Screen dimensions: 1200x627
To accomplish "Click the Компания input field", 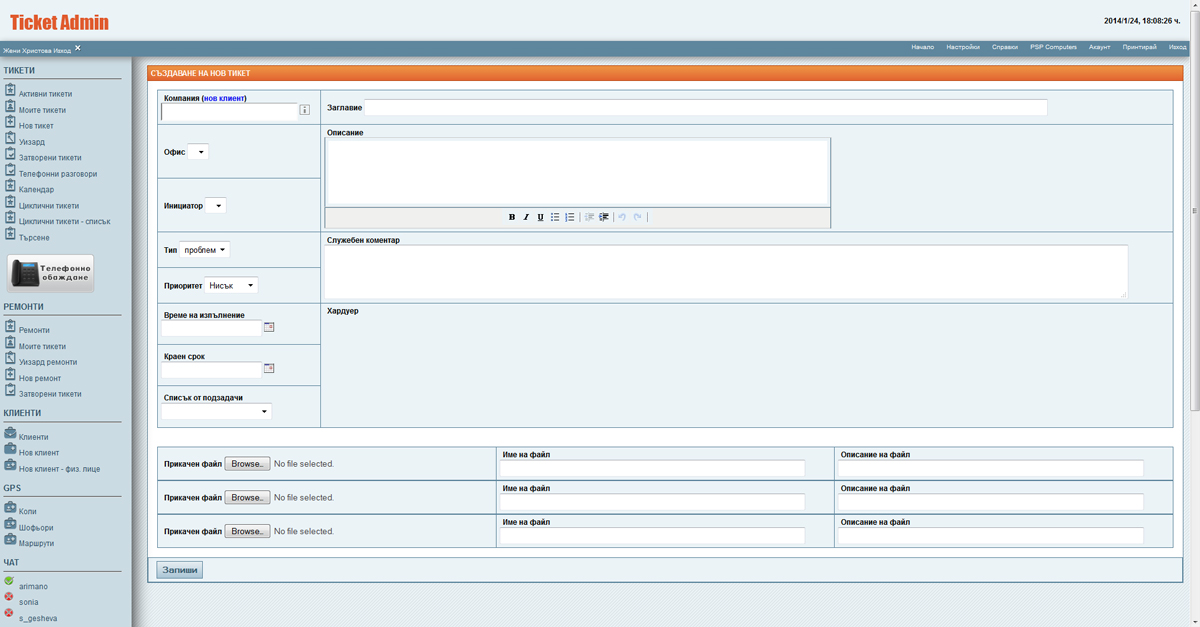I will coord(229,111).
